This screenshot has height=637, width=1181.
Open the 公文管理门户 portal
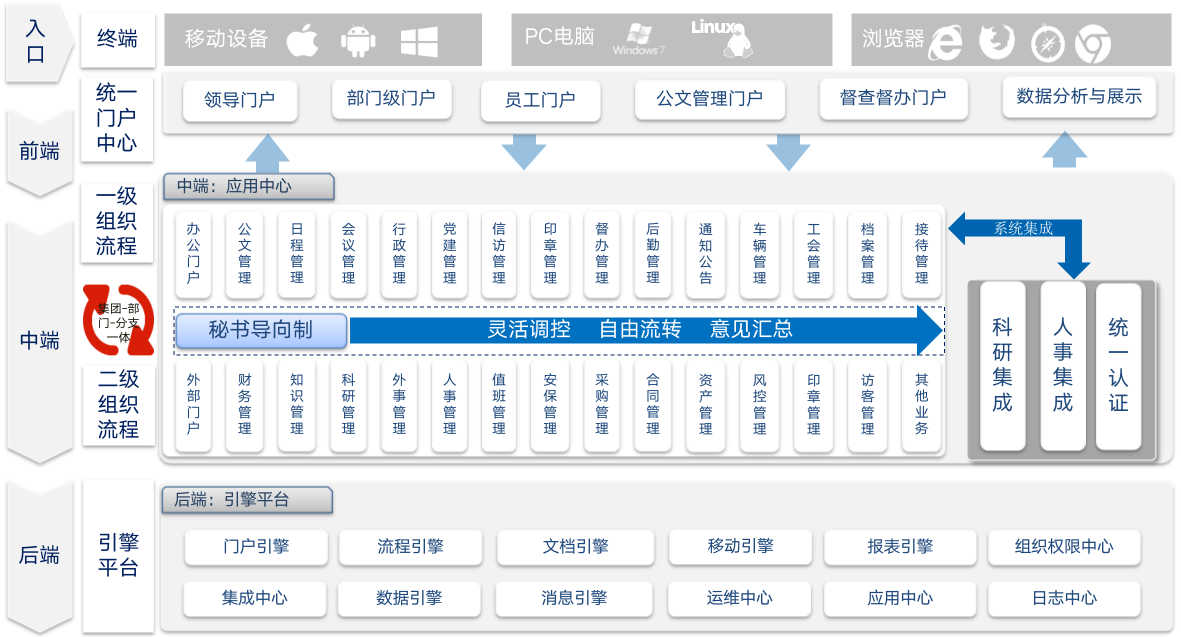click(709, 99)
